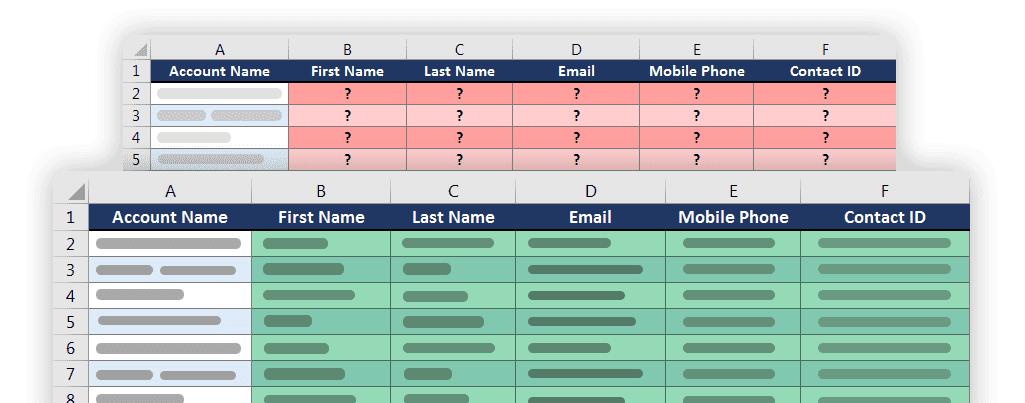Click the select-all corner triangle in green sheet
The height and width of the screenshot is (403, 1025).
point(76,192)
